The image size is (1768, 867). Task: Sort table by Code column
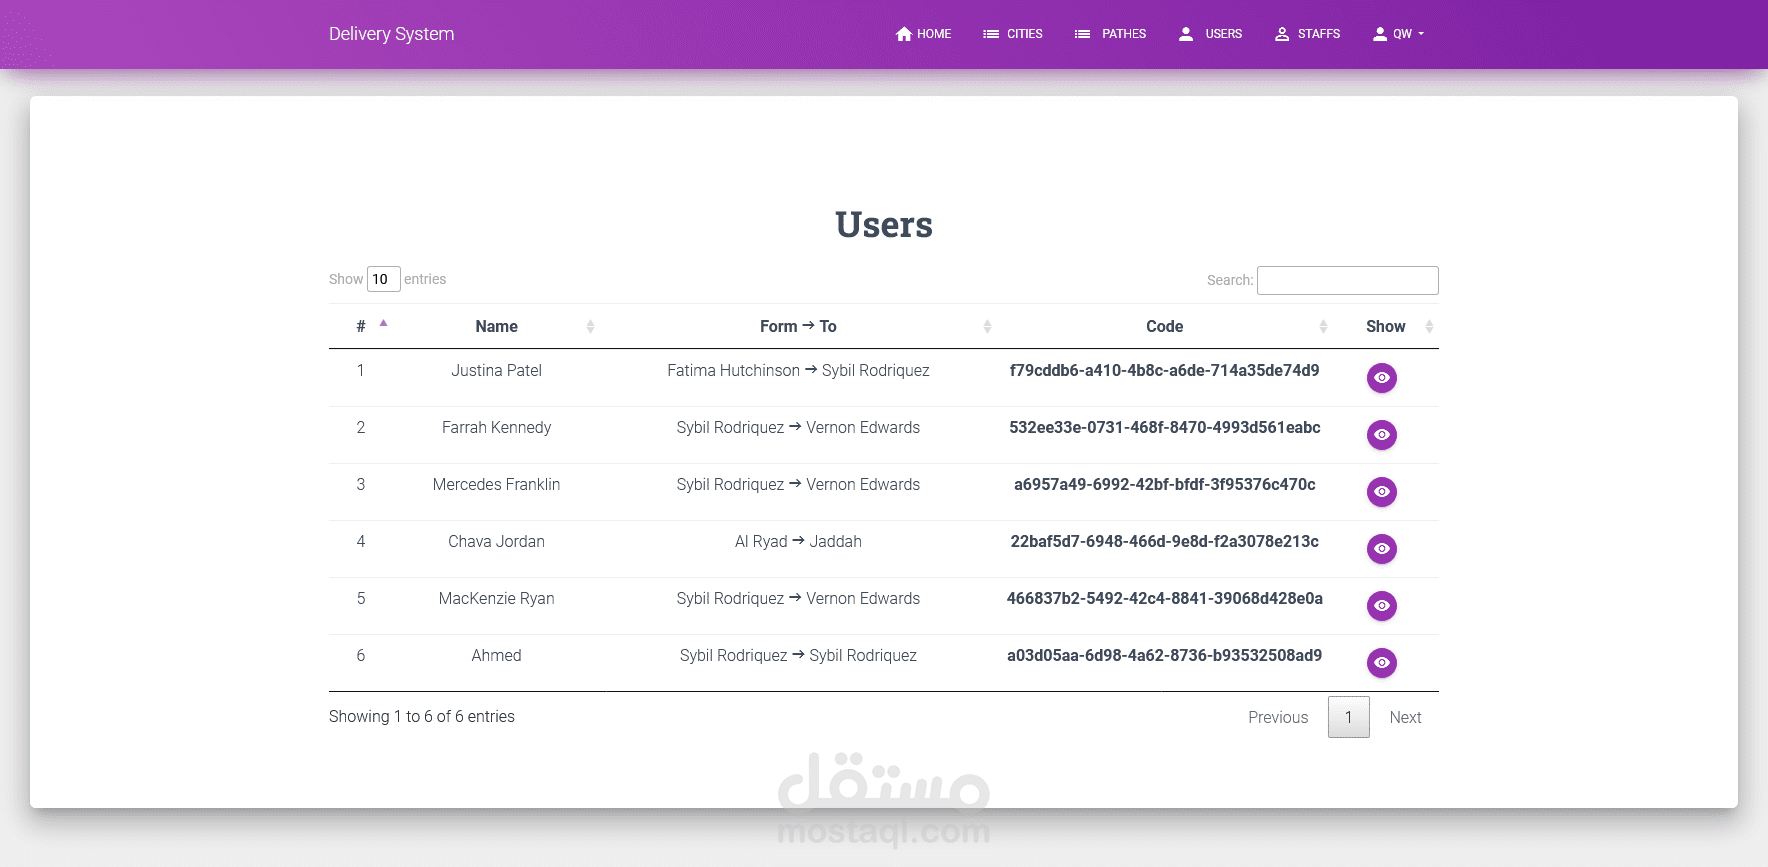pyautogui.click(x=1164, y=326)
